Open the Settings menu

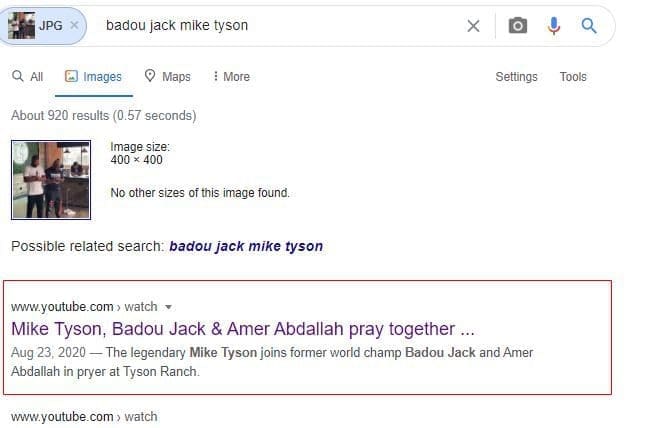516,77
